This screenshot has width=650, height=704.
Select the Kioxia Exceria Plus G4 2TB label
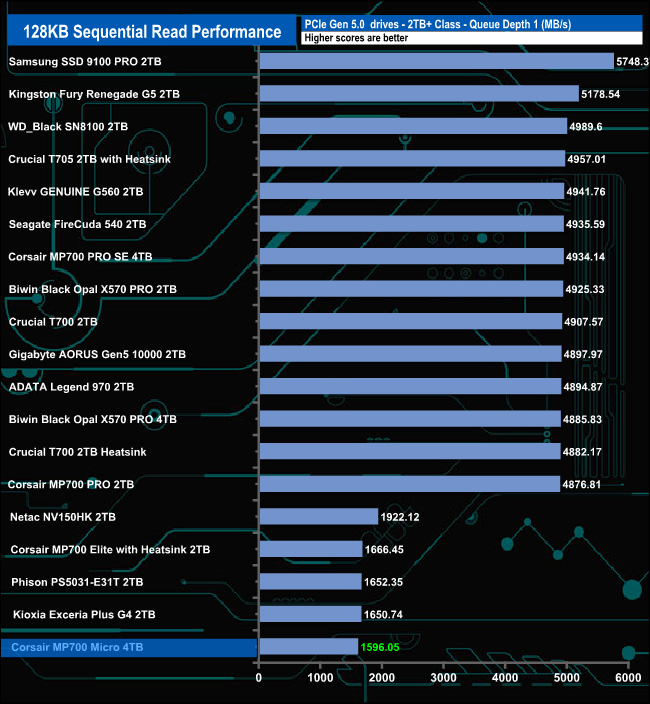click(84, 614)
